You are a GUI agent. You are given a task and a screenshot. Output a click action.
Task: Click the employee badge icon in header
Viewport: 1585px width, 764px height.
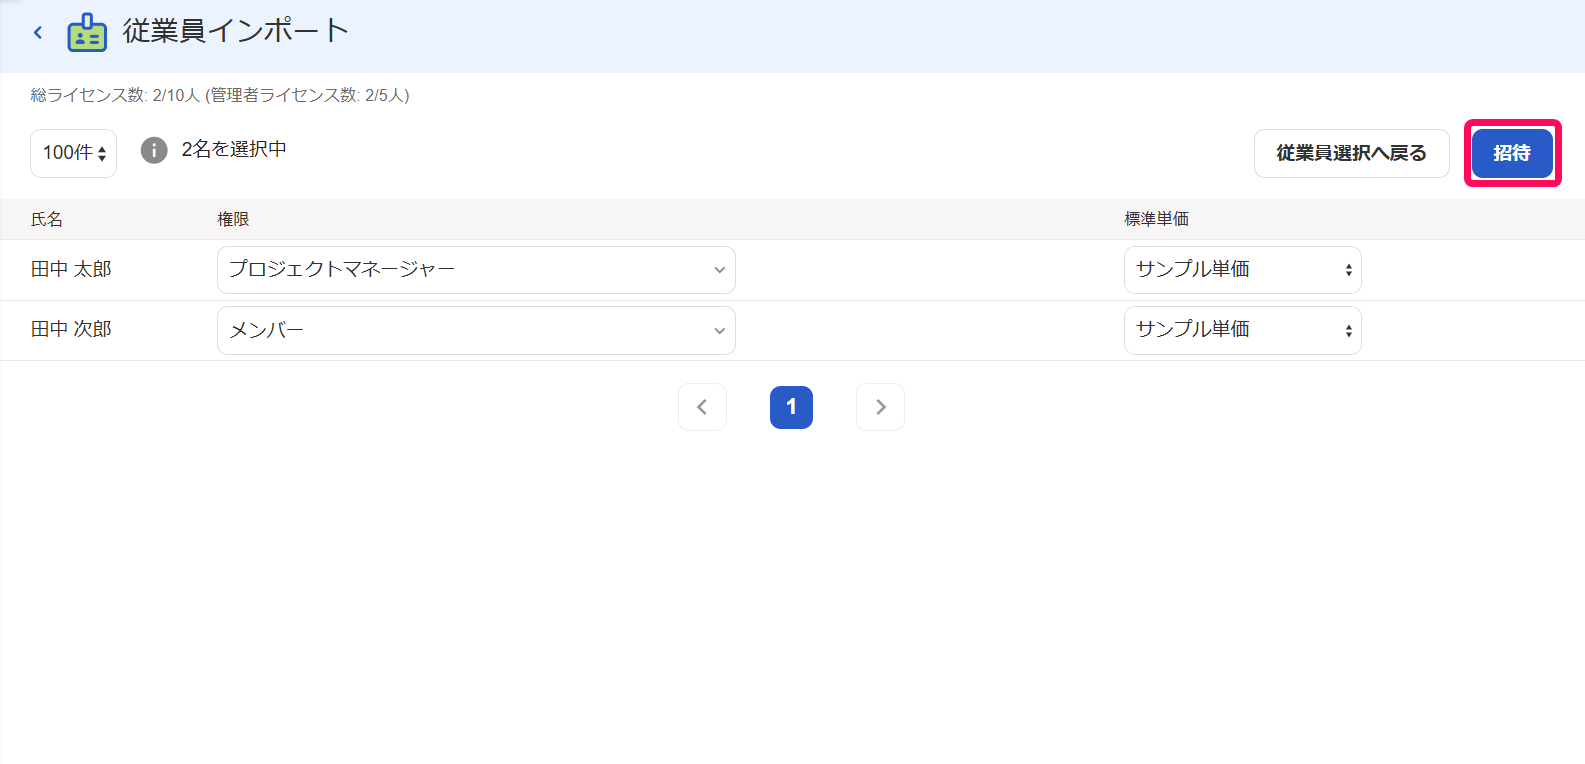[87, 33]
